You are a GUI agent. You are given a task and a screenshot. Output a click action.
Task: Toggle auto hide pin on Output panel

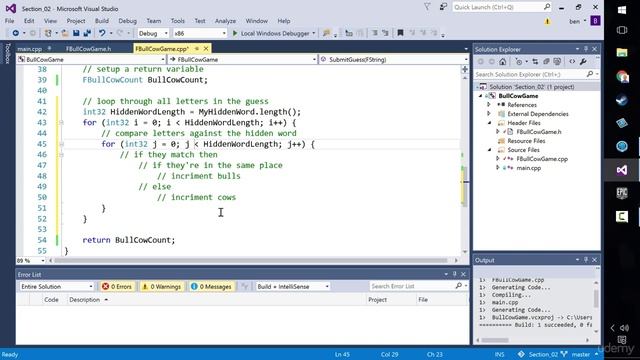click(586, 260)
